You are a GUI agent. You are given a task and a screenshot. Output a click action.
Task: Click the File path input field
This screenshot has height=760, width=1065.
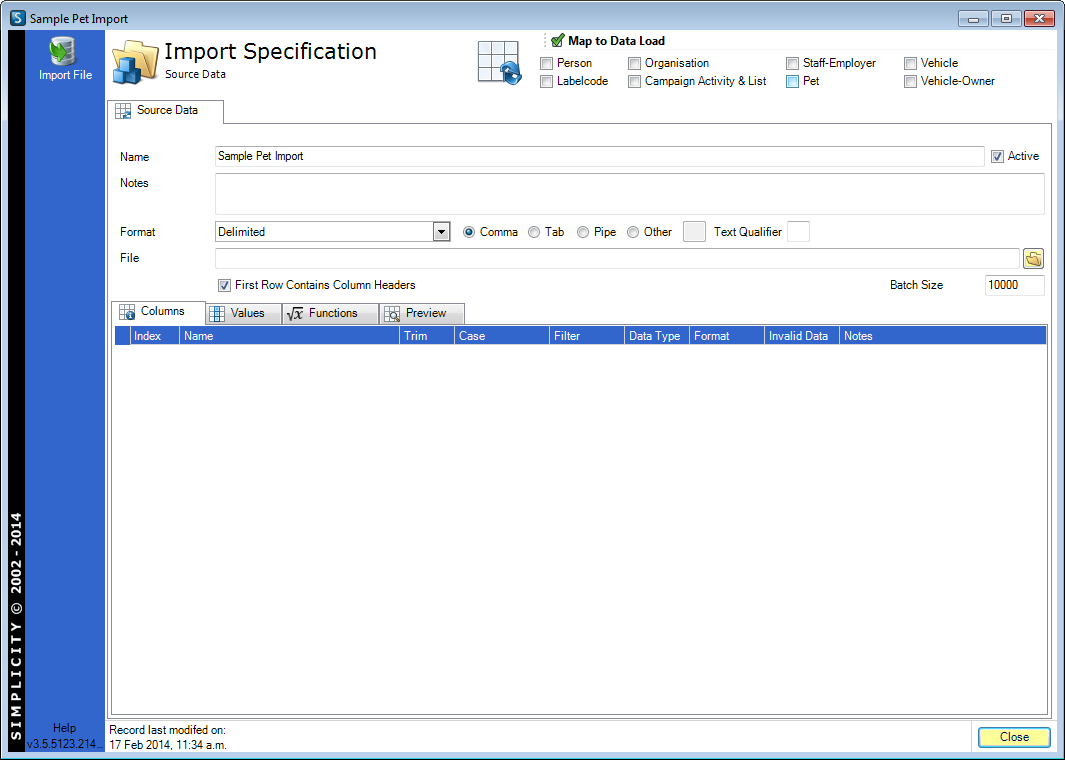click(617, 258)
